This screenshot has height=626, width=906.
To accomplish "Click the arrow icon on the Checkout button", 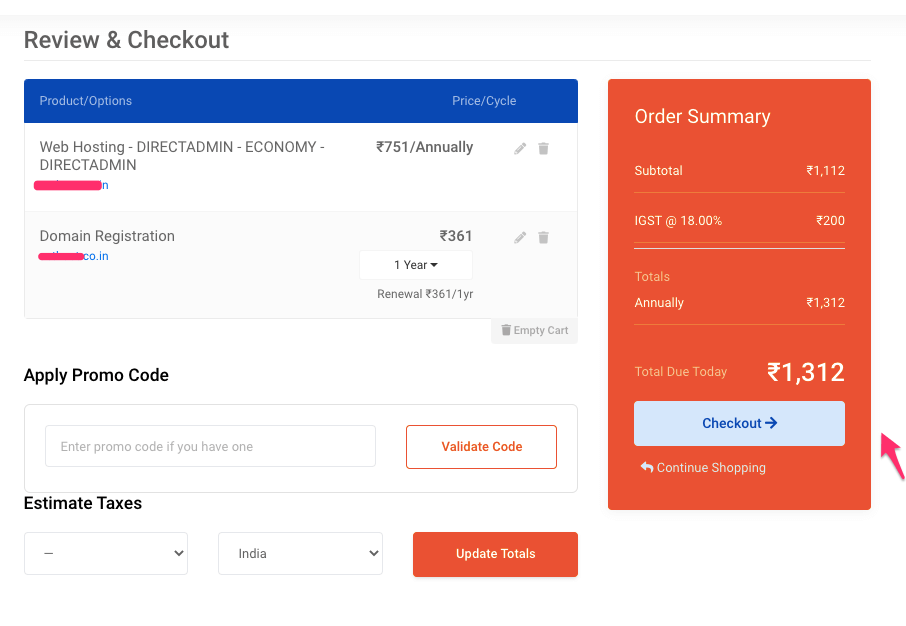I will [x=770, y=423].
